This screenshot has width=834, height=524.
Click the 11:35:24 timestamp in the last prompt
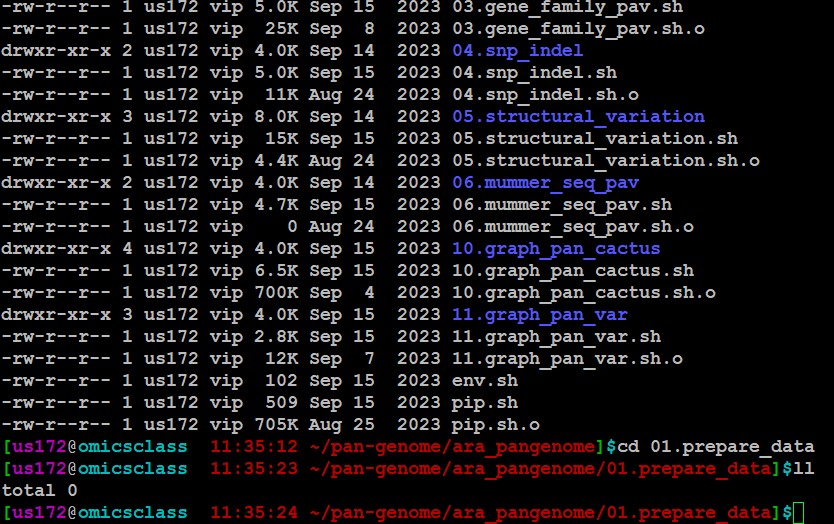[253, 513]
